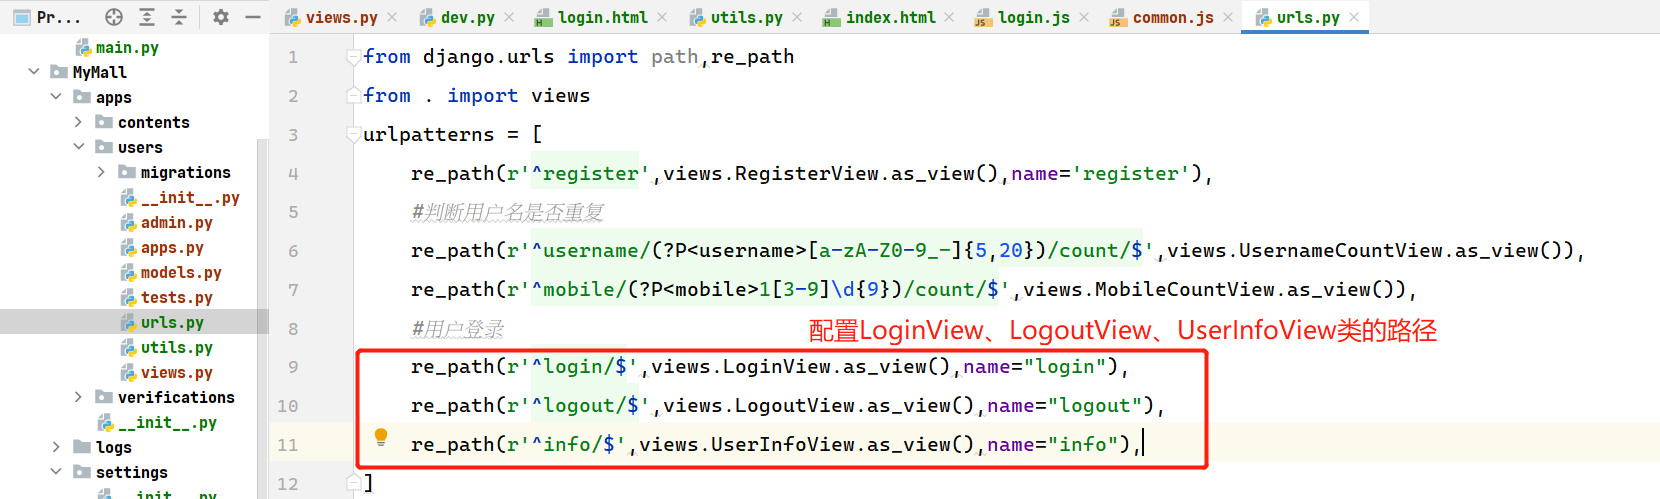Click line number 9 in the gutter
The height and width of the screenshot is (499, 1660).
[293, 367]
